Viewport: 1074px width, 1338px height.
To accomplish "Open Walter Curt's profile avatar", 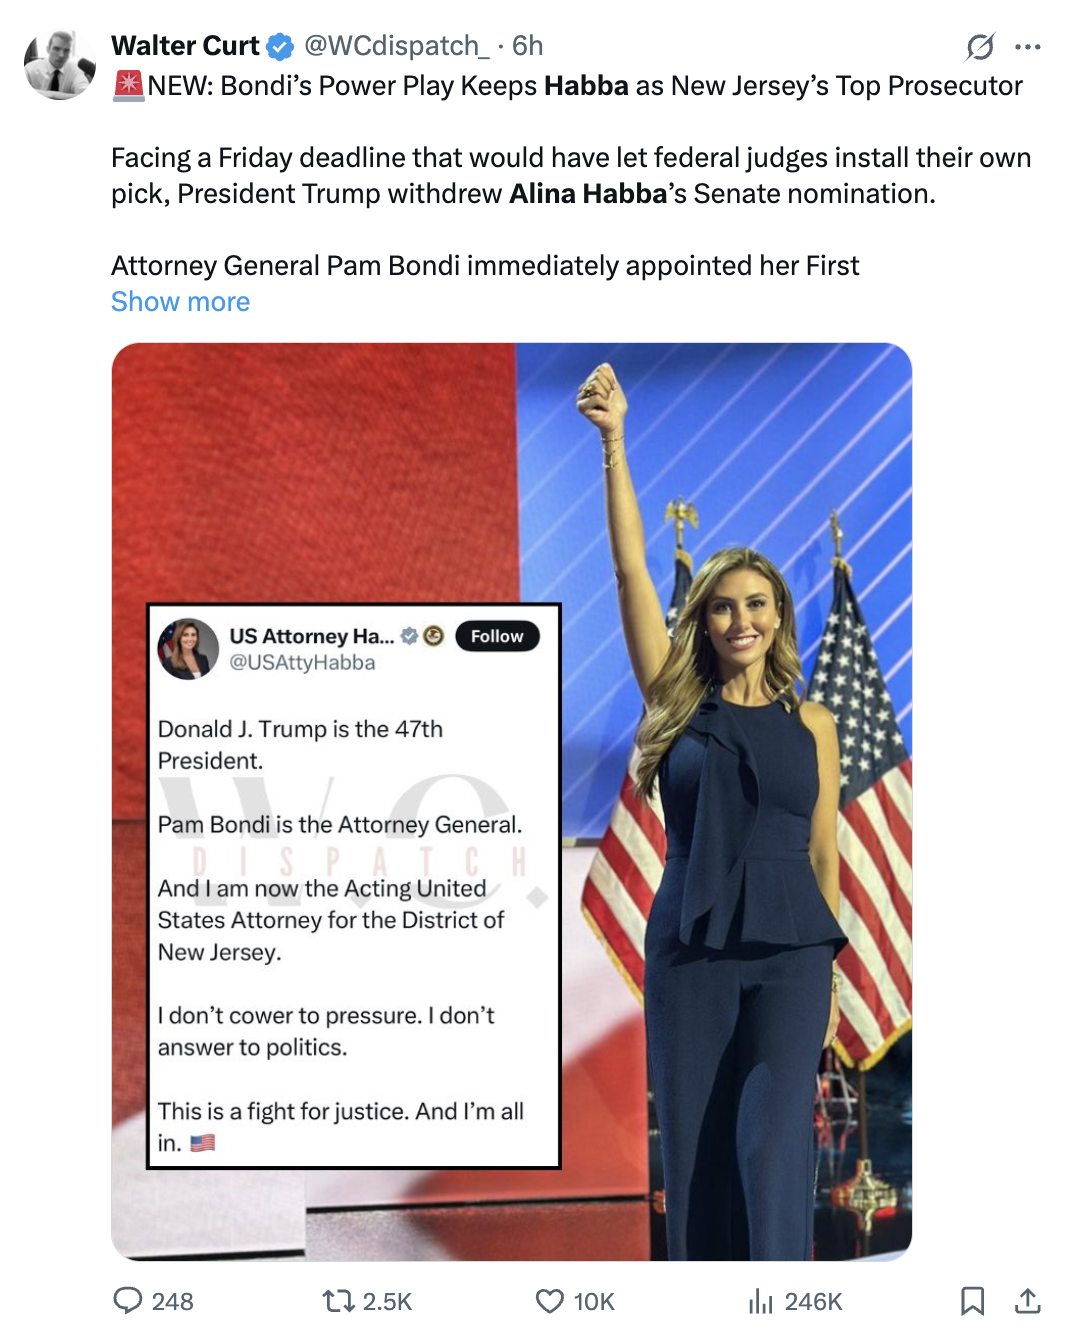I will (60, 64).
